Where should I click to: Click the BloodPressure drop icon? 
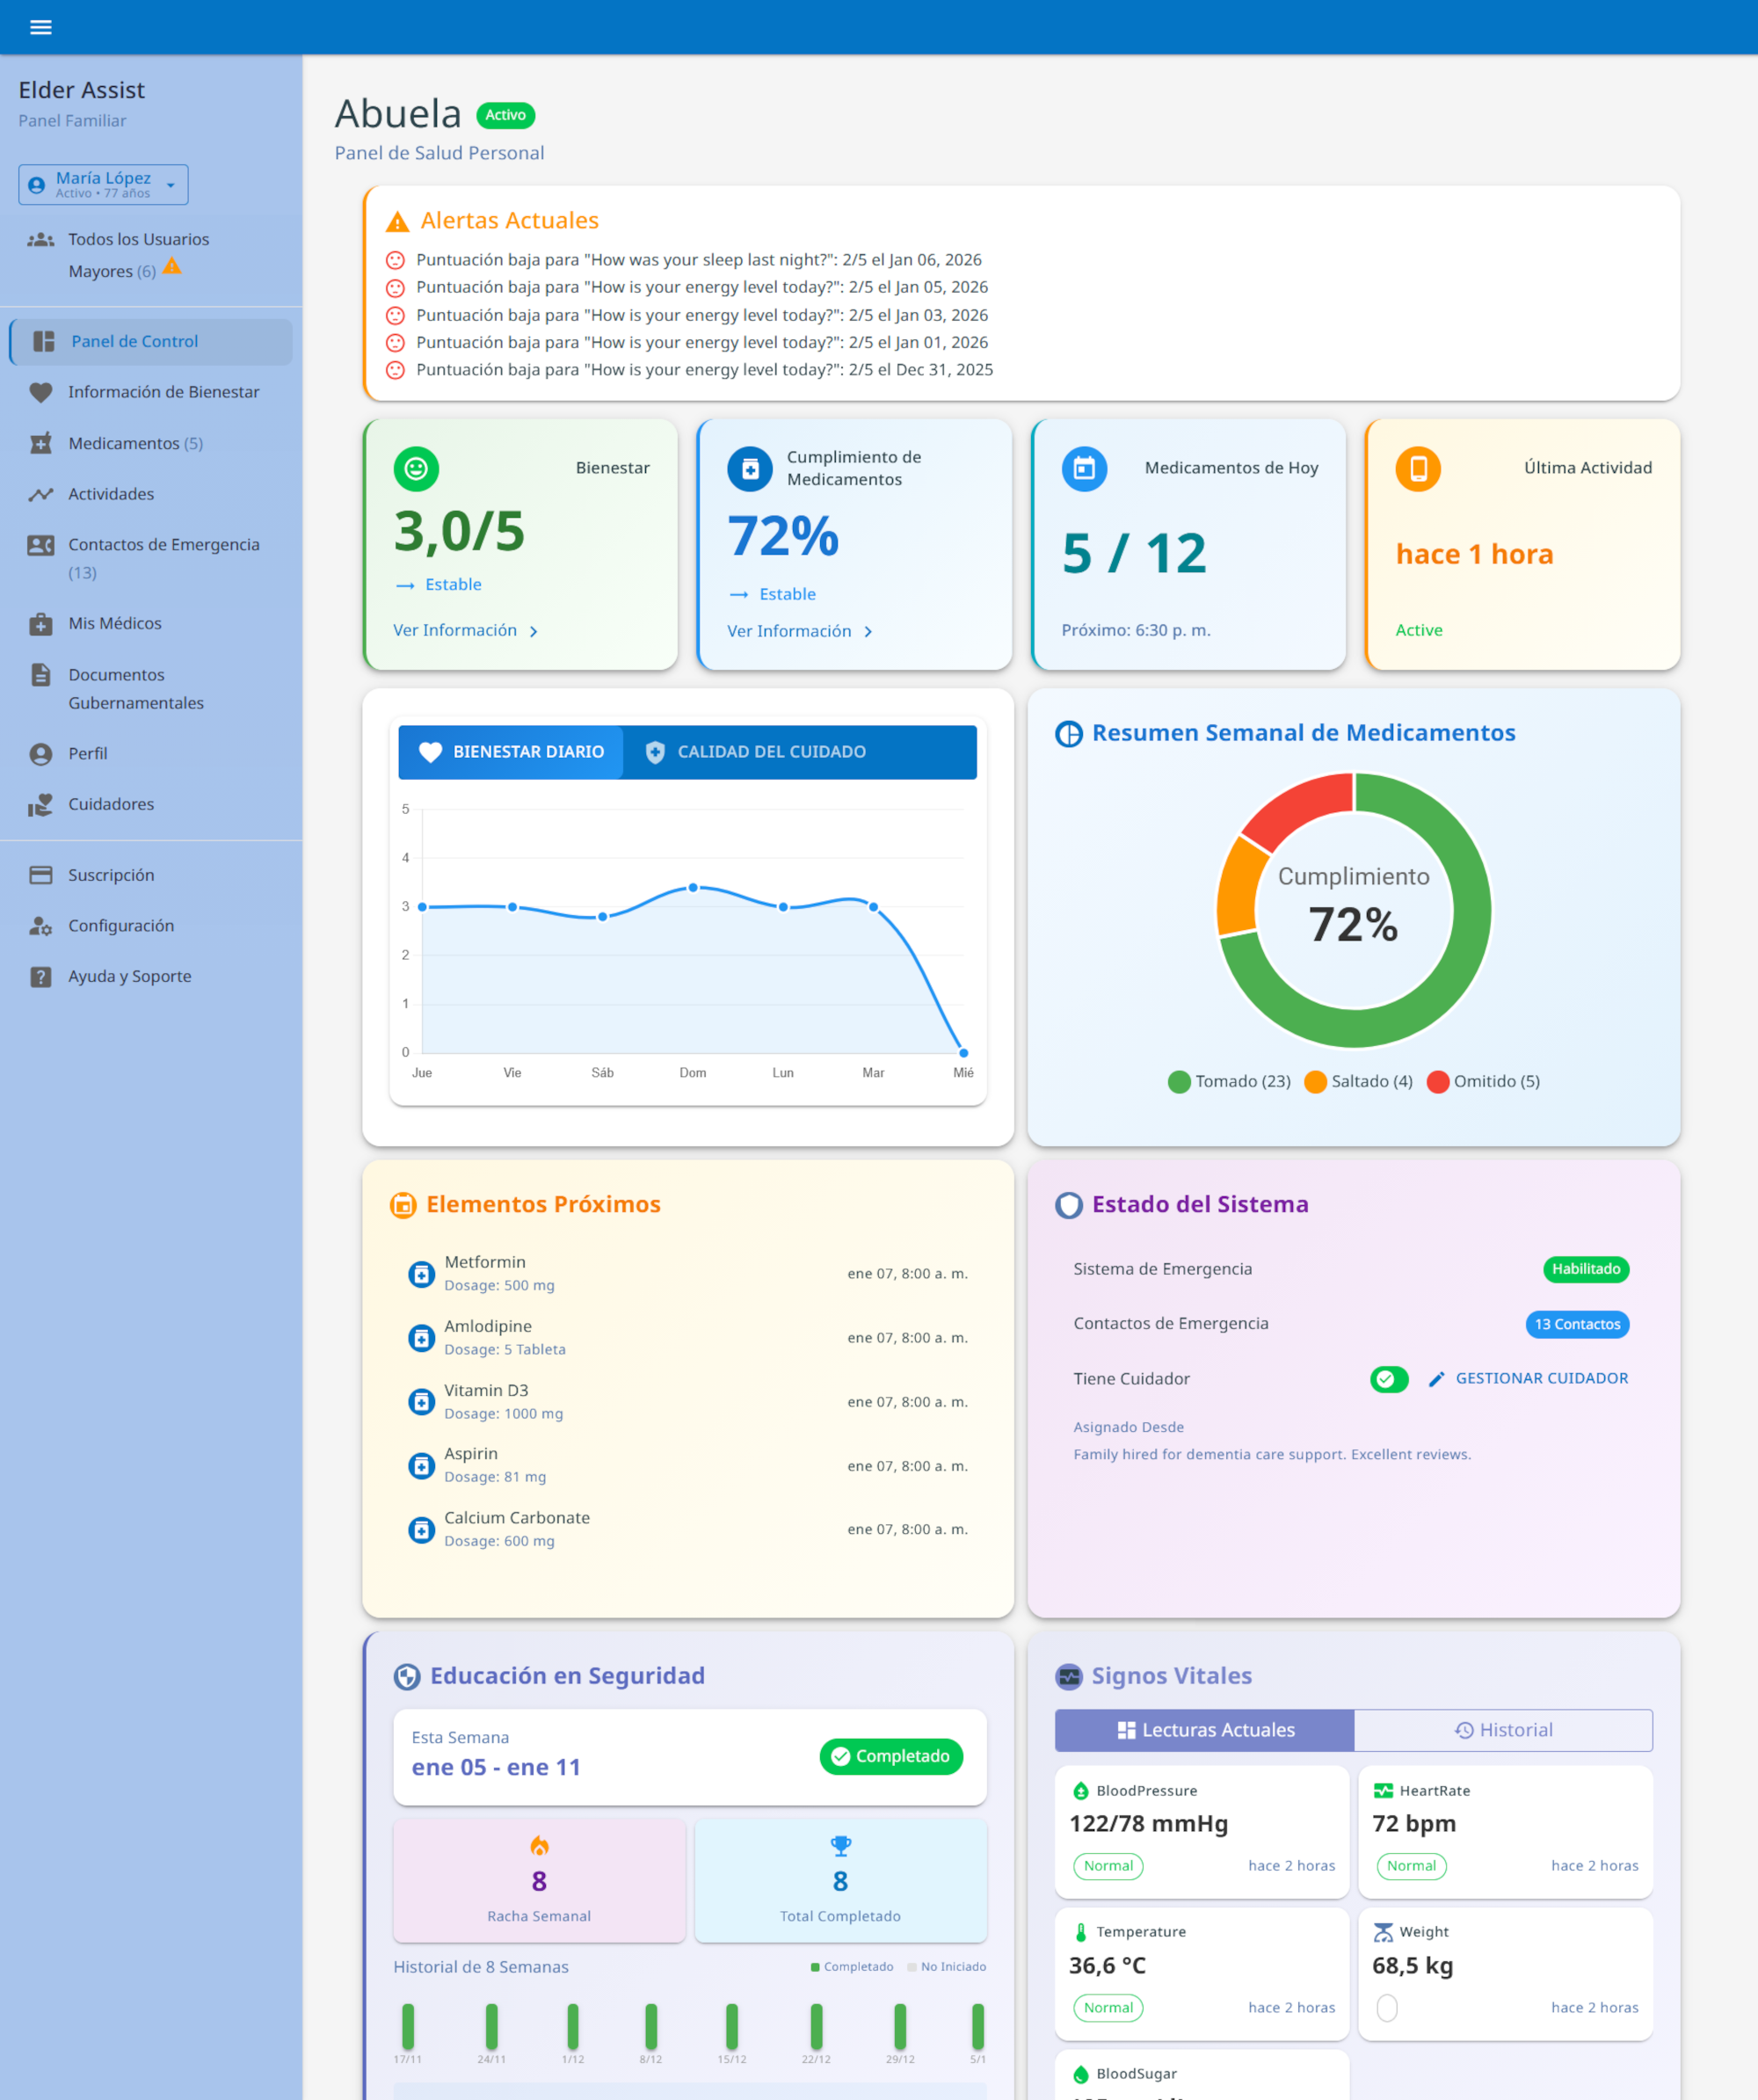(1081, 1791)
